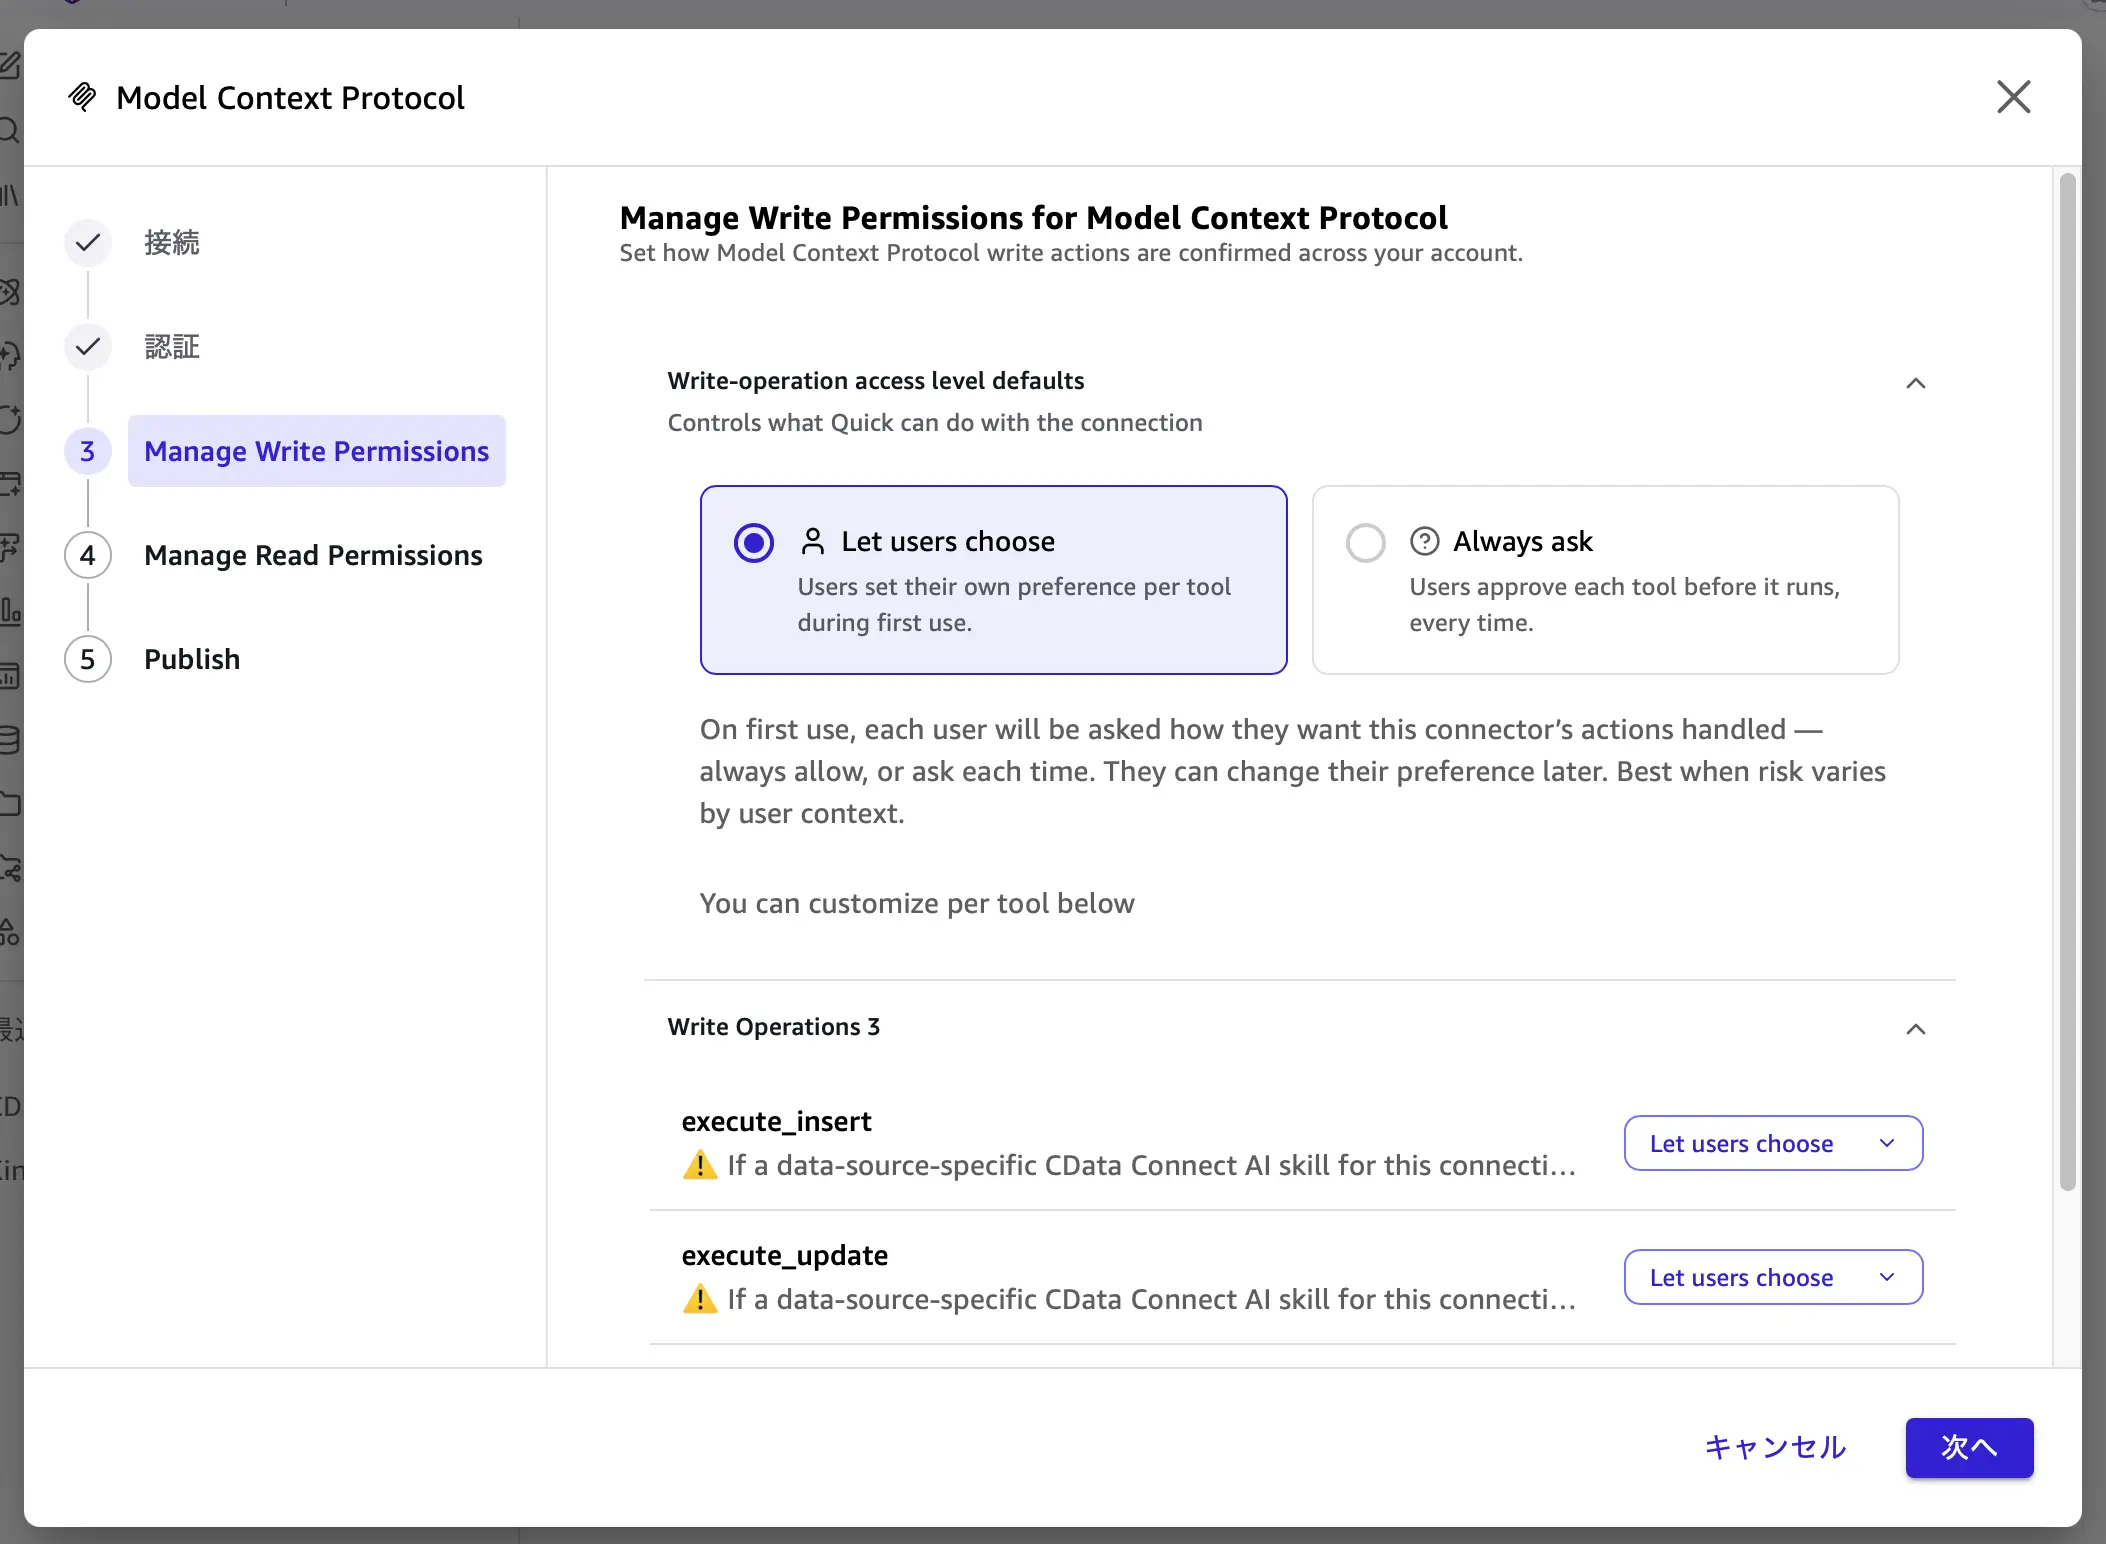Click the execute_insert tool name

776,1121
